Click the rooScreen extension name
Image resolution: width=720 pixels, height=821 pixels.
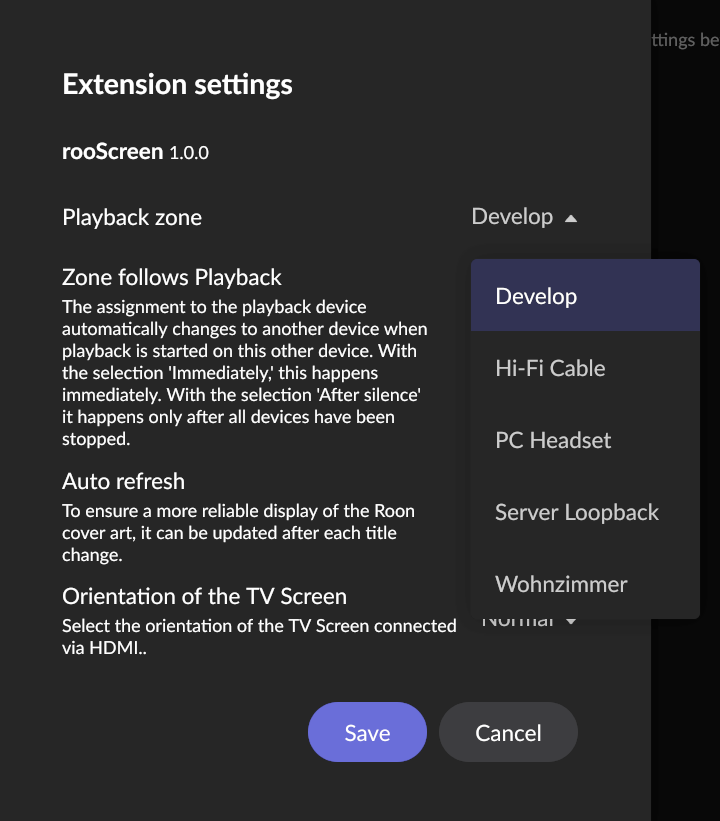(x=113, y=152)
